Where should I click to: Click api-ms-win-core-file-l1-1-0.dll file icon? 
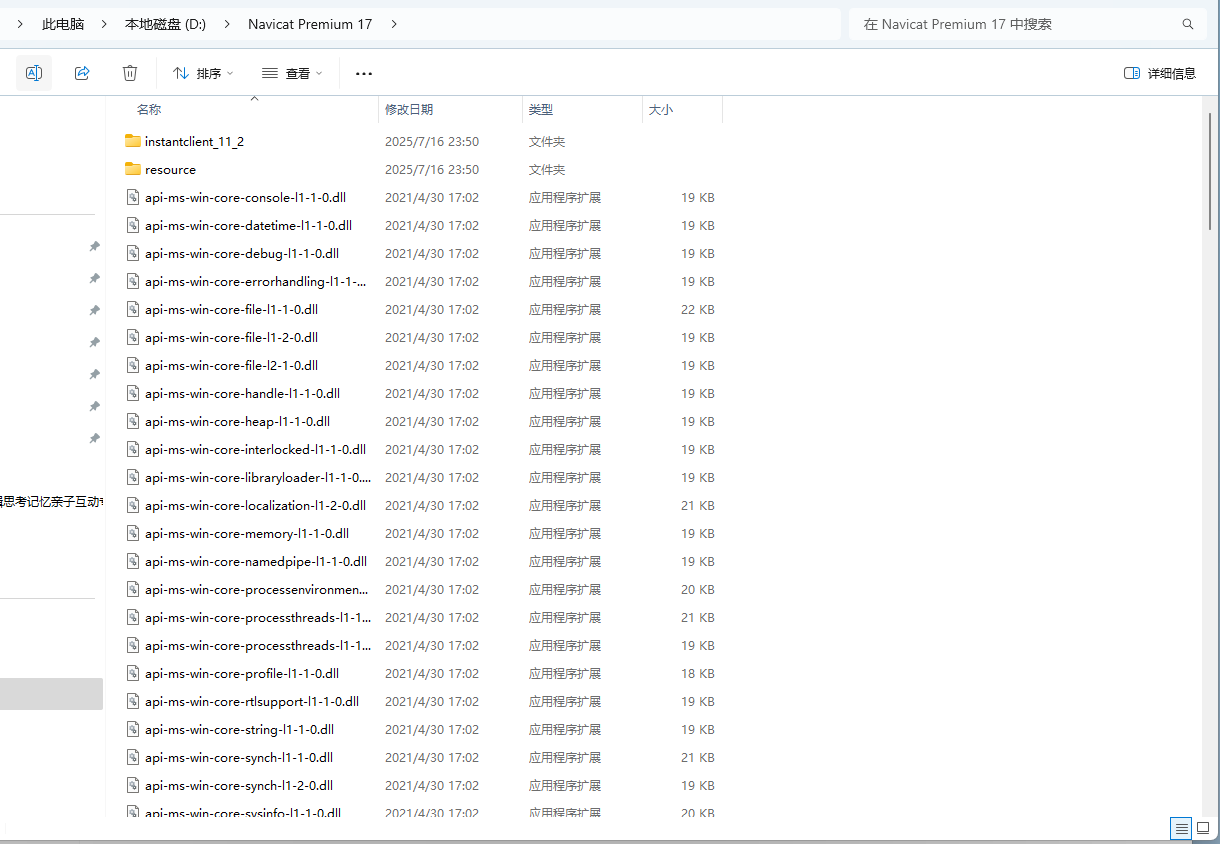(133, 309)
